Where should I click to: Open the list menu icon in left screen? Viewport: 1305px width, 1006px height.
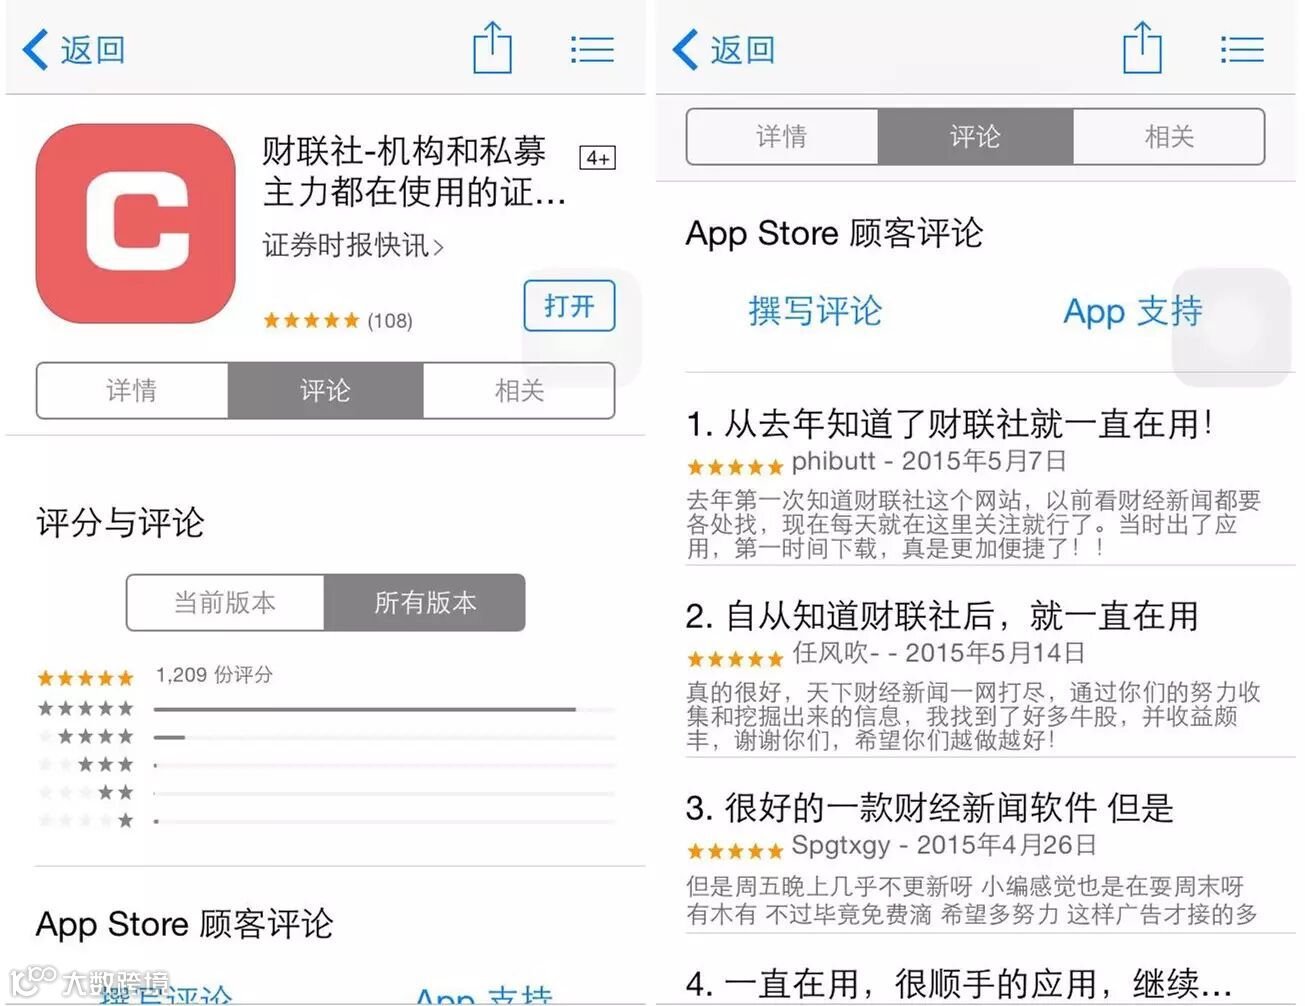(592, 49)
